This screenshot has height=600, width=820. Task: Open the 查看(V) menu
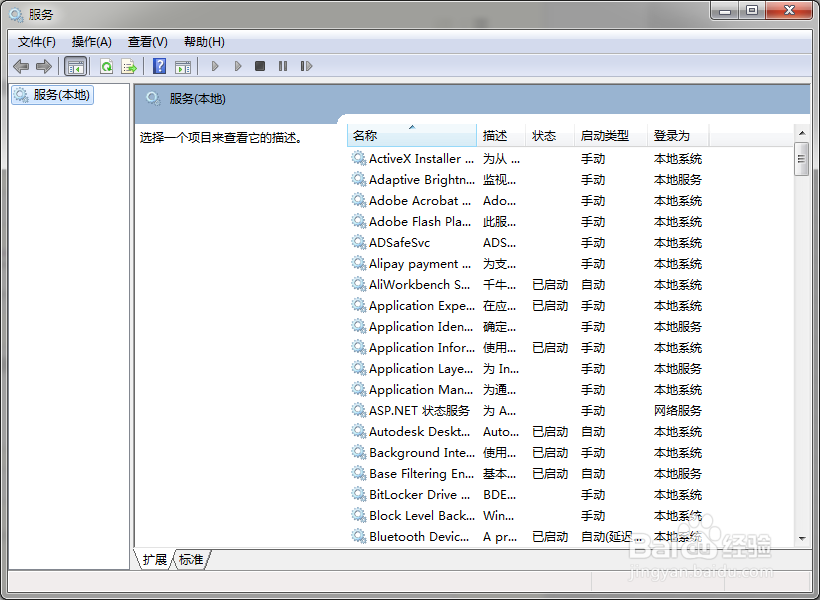point(146,41)
